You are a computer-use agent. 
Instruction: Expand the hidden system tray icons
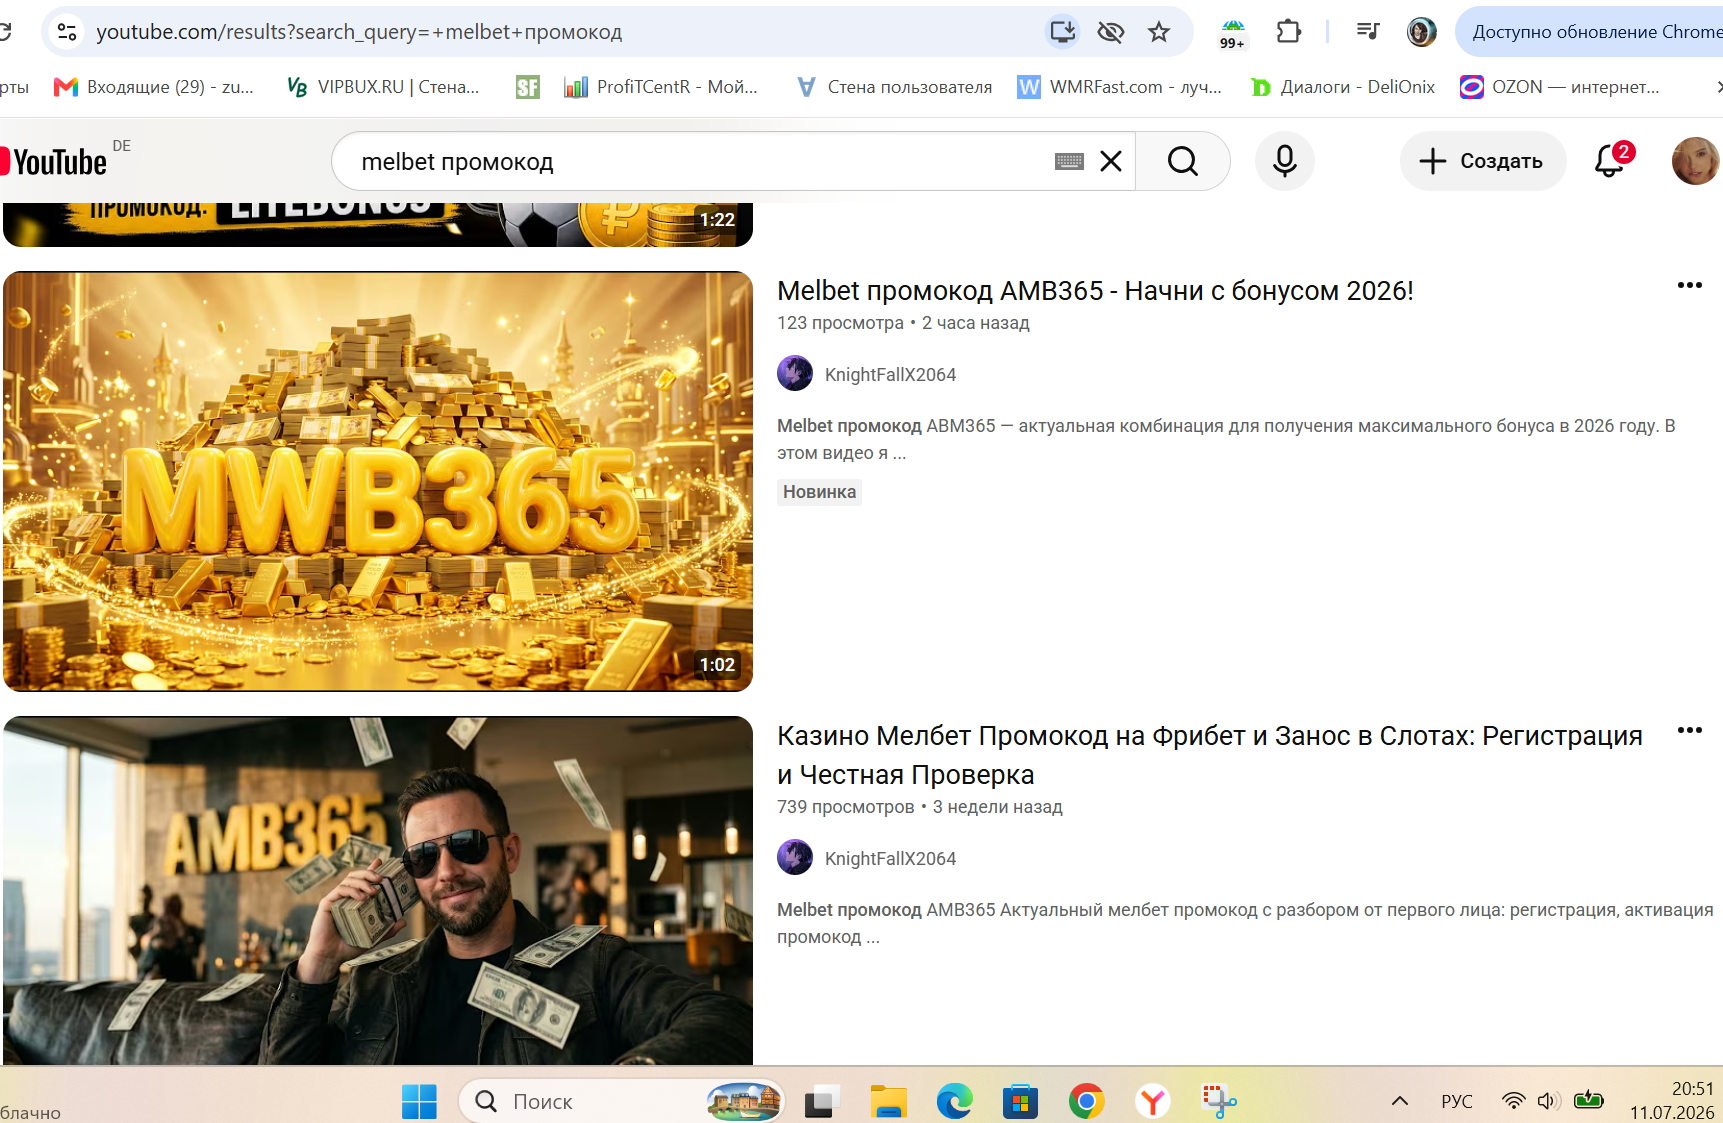tap(1400, 1101)
